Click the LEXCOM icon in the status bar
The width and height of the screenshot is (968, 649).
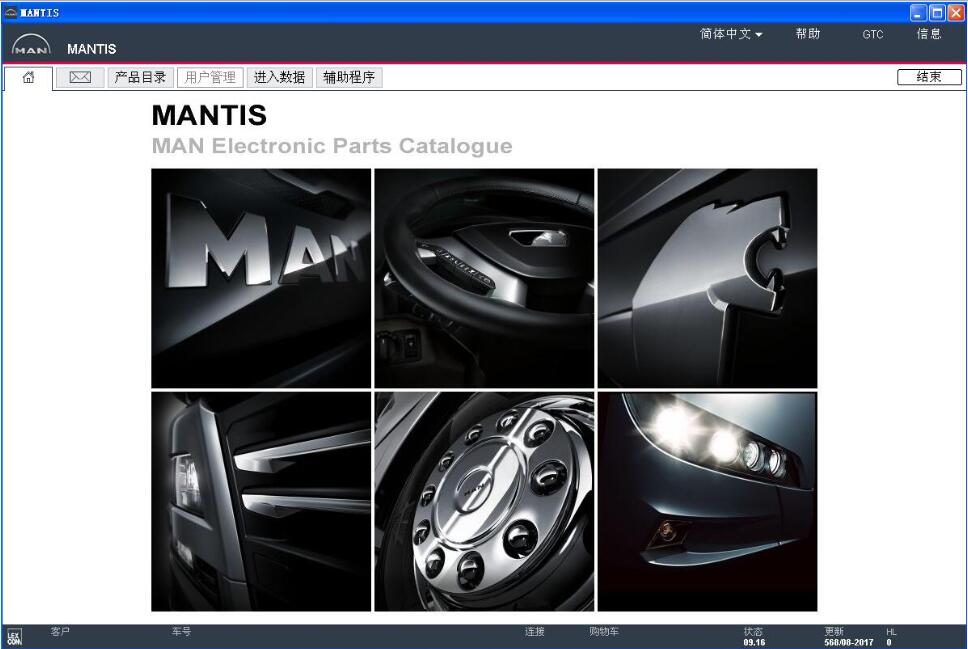[17, 635]
